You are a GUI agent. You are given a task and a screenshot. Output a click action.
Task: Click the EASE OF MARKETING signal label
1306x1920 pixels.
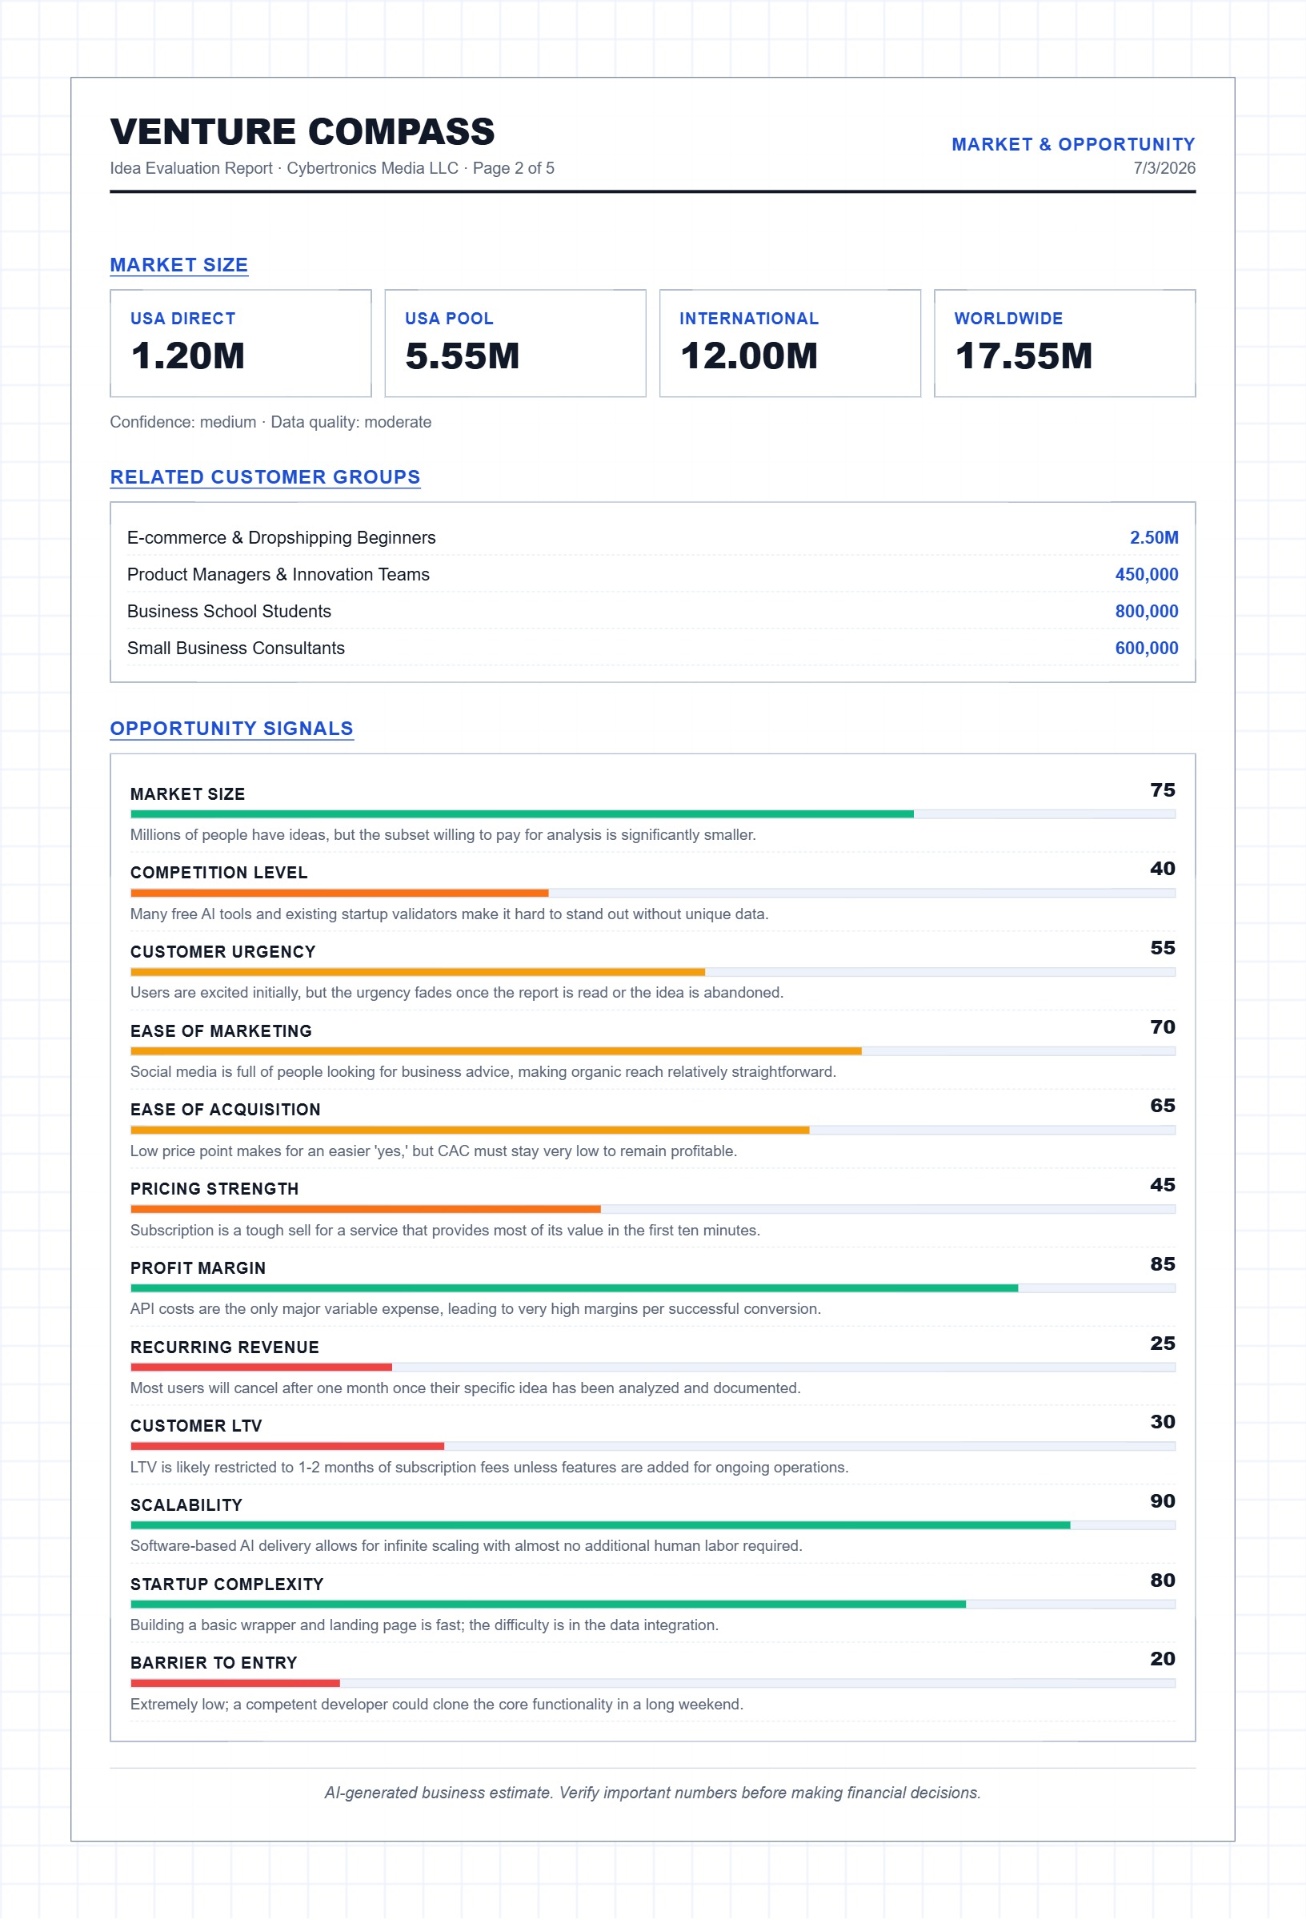pyautogui.click(x=221, y=1031)
